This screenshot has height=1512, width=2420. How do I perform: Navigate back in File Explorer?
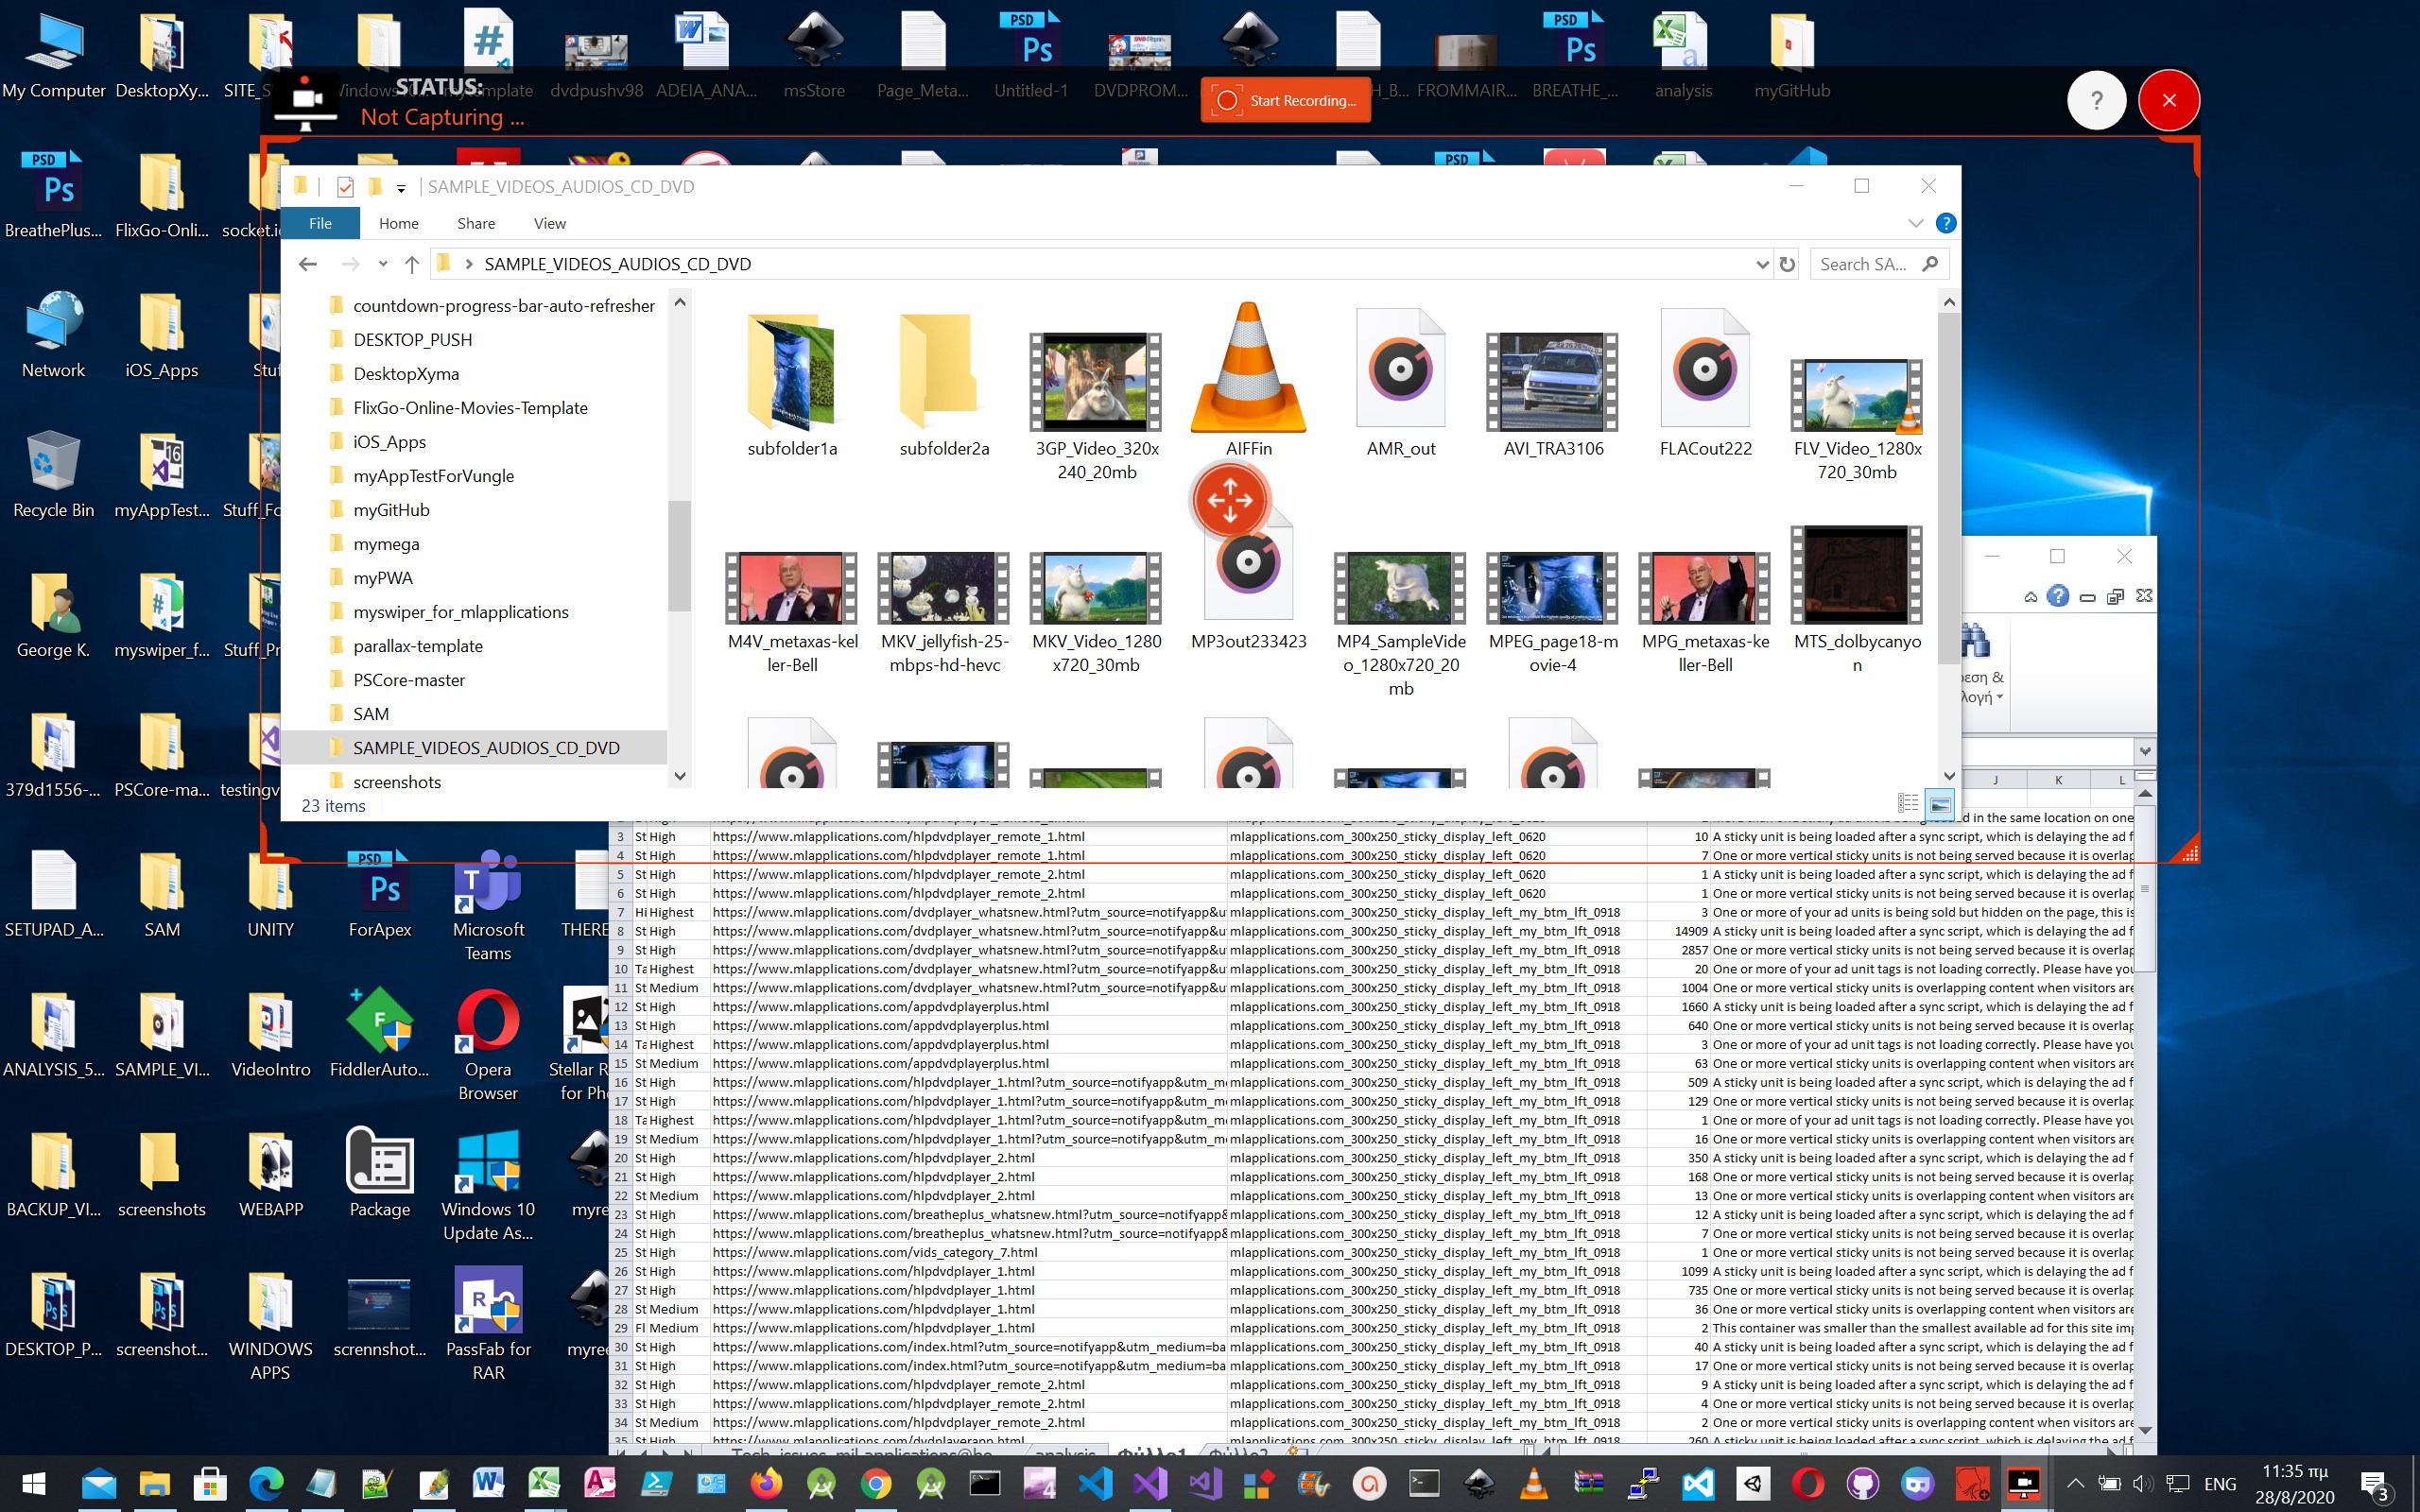pyautogui.click(x=308, y=264)
